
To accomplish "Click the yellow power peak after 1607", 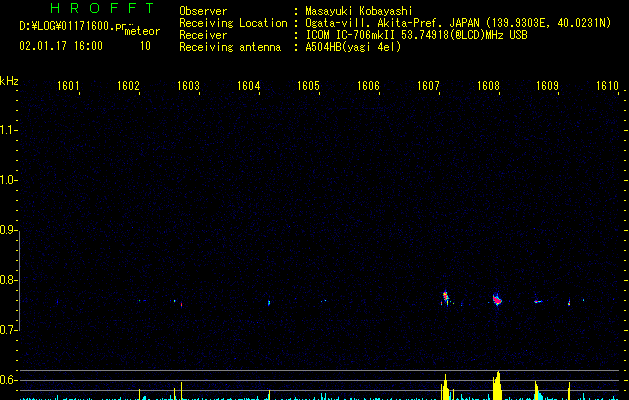I will click(445, 387).
